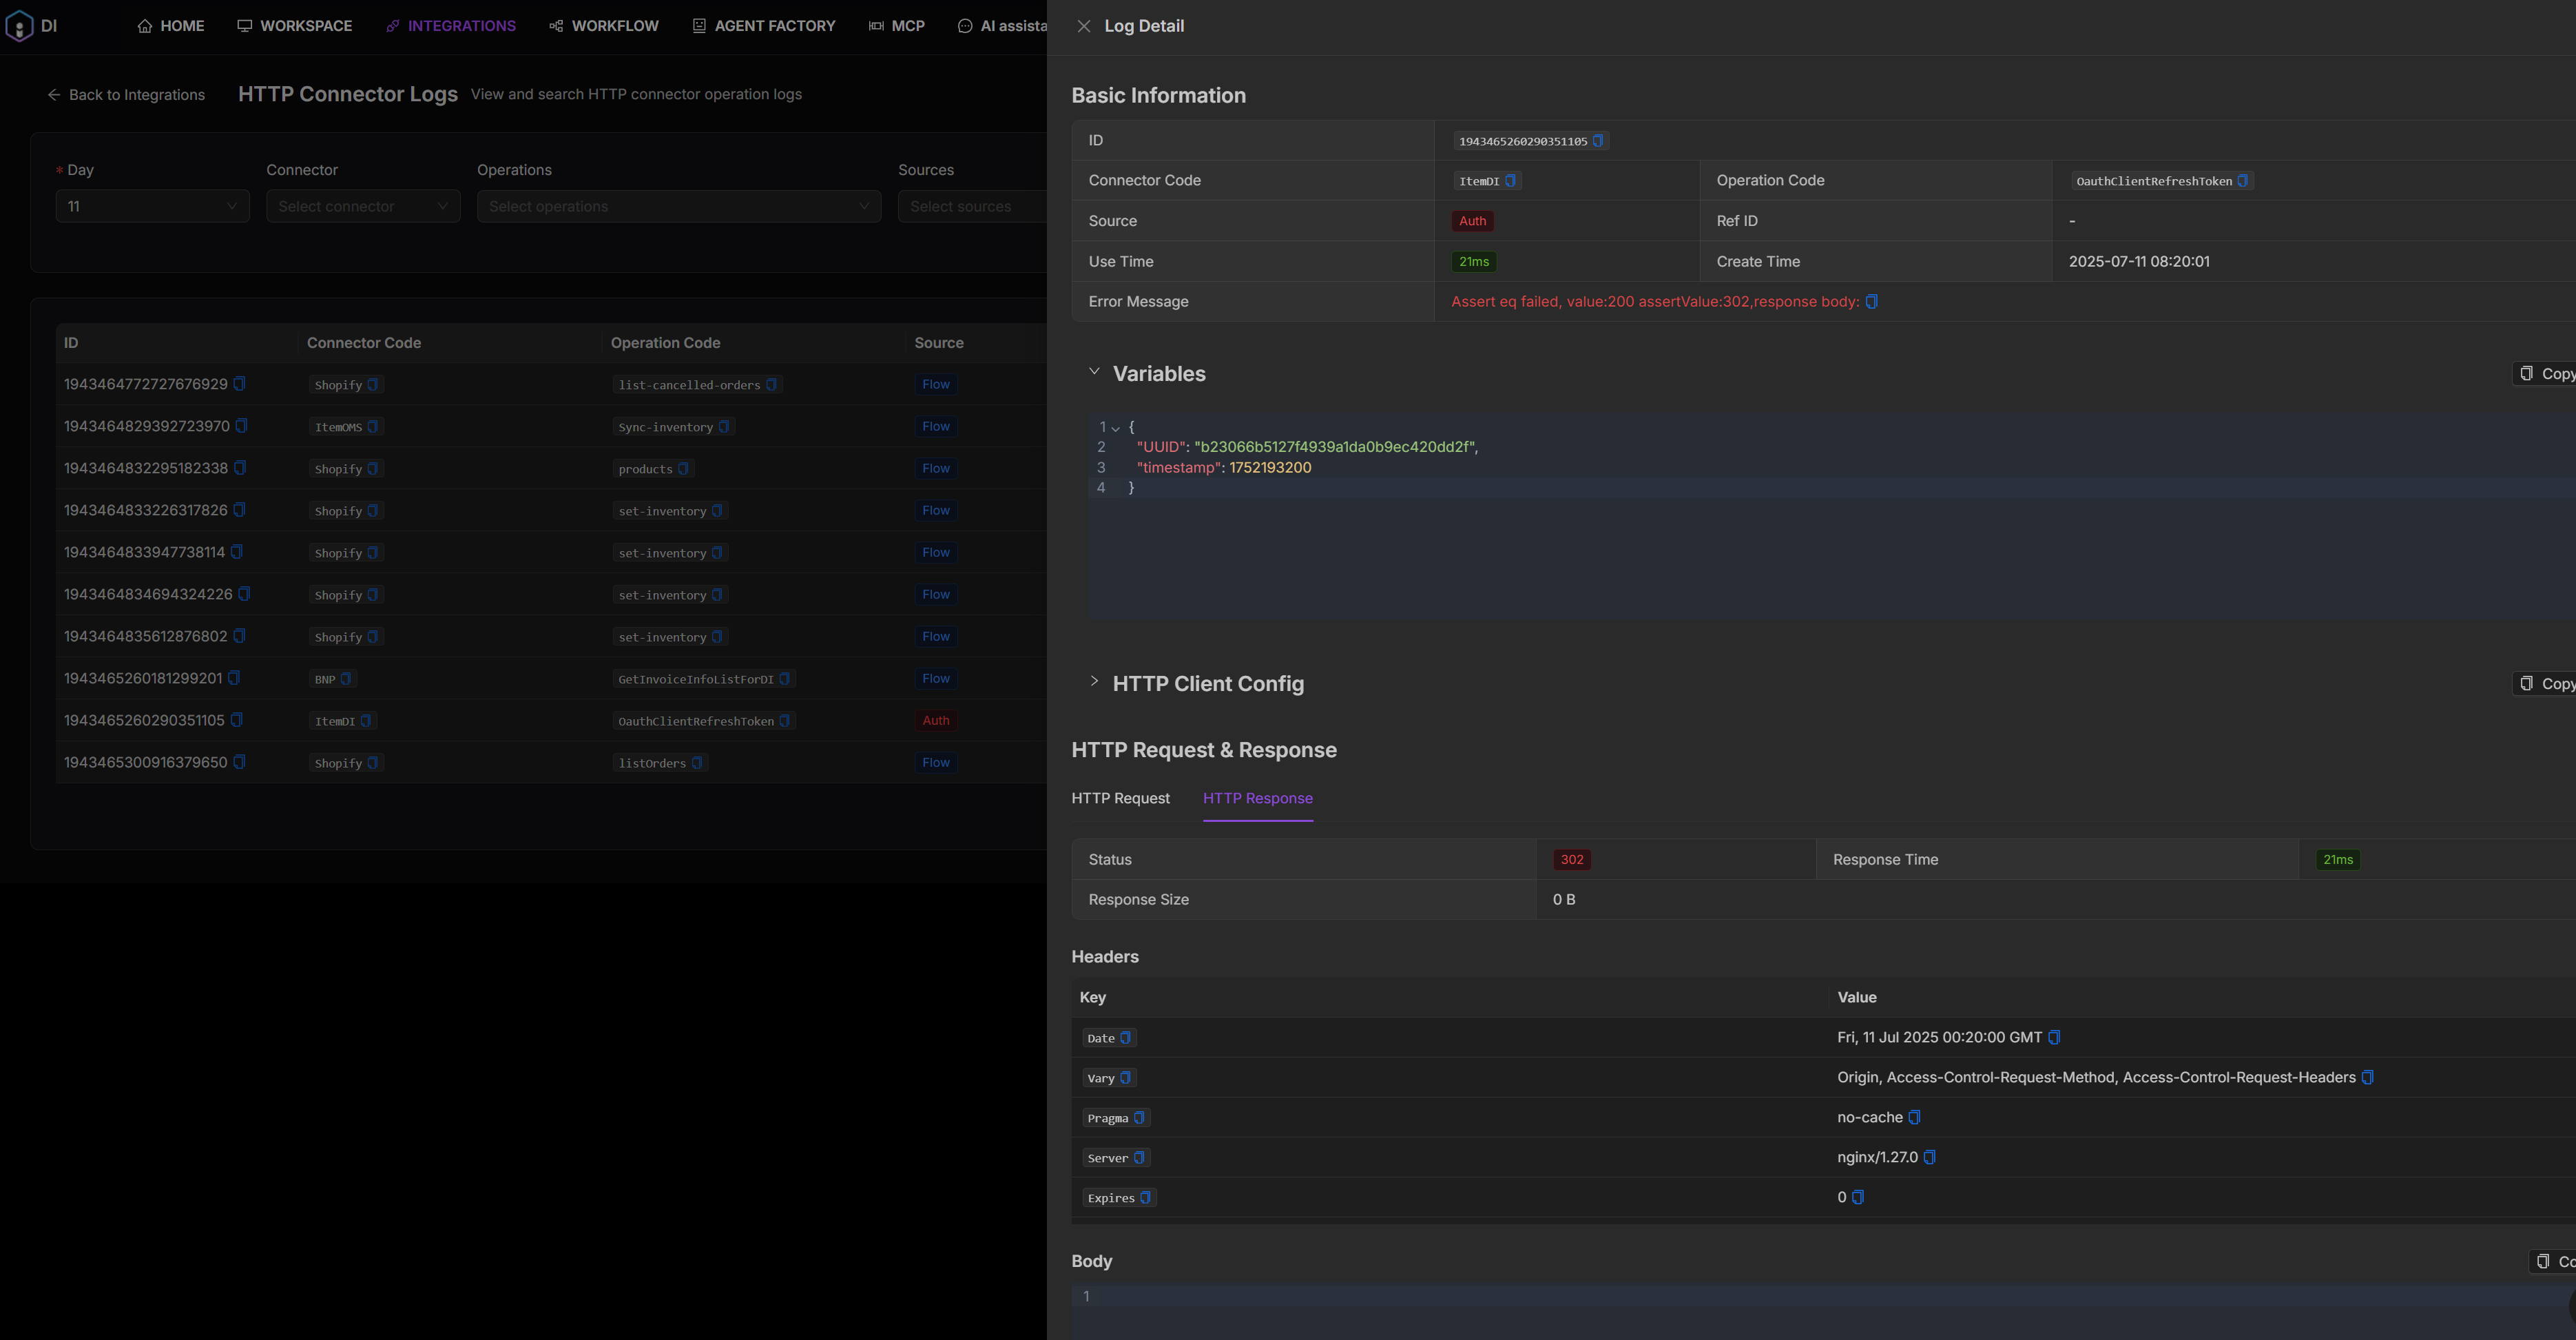This screenshot has width=2576, height=1340.
Task: Copy the ItemDI connector code value
Action: coord(1510,181)
